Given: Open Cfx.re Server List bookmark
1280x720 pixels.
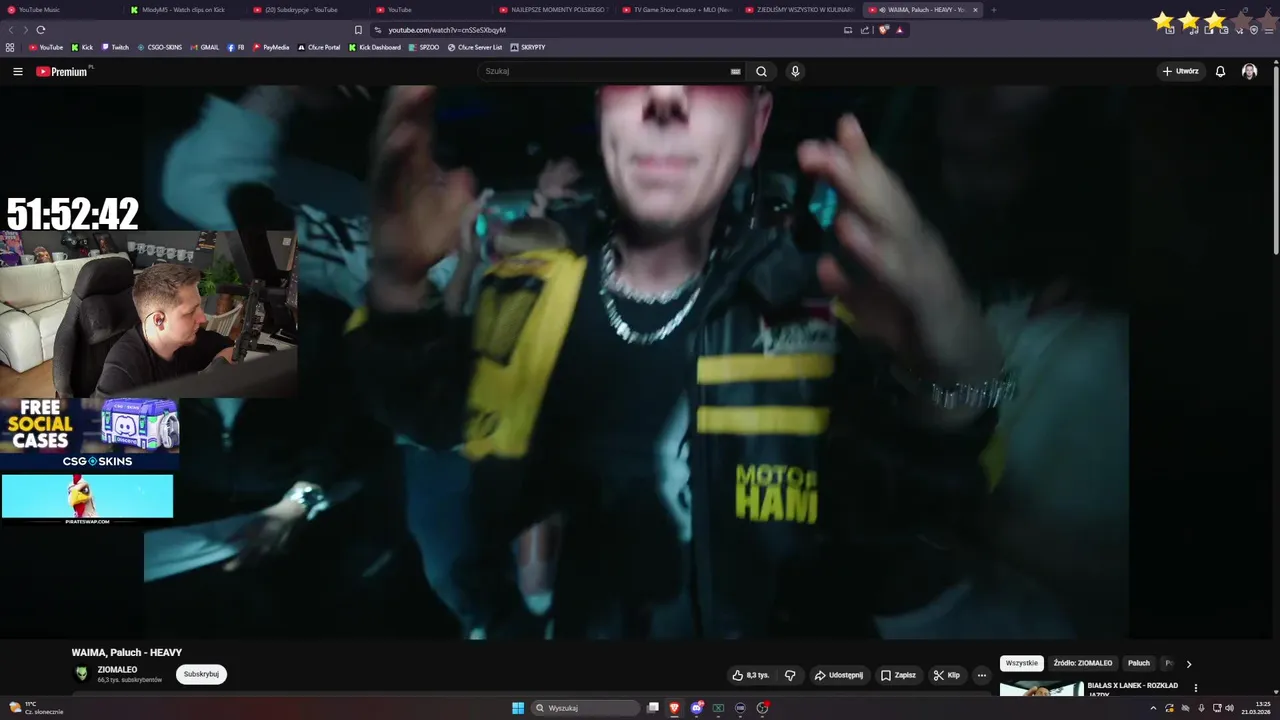Looking at the screenshot, I should tap(475, 47).
